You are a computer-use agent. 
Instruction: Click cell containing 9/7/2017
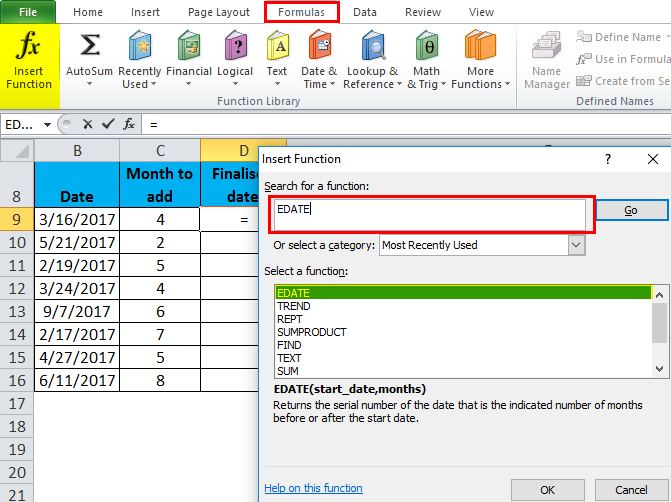(x=77, y=311)
